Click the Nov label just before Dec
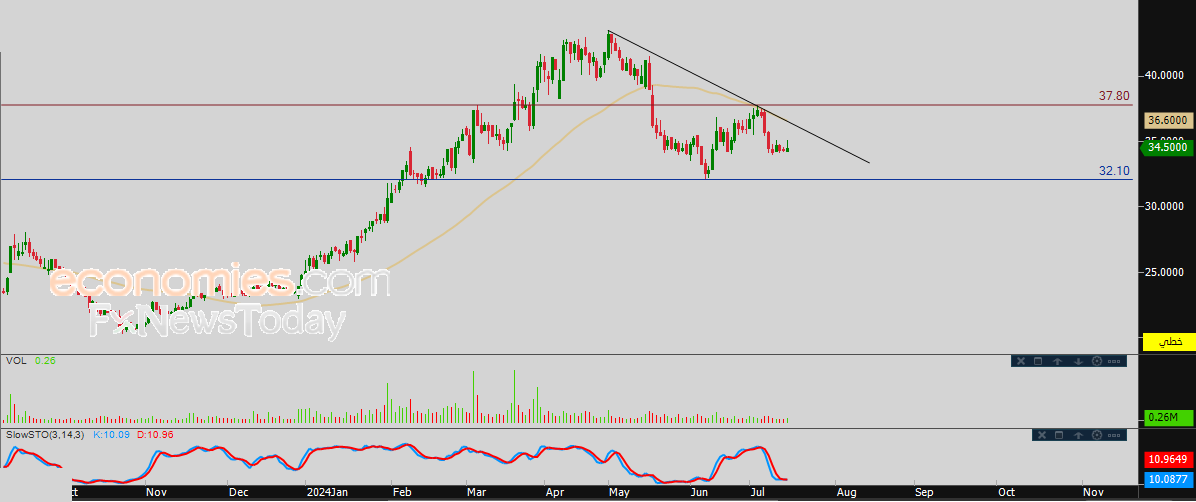The width and height of the screenshot is (1196, 502). [156, 494]
